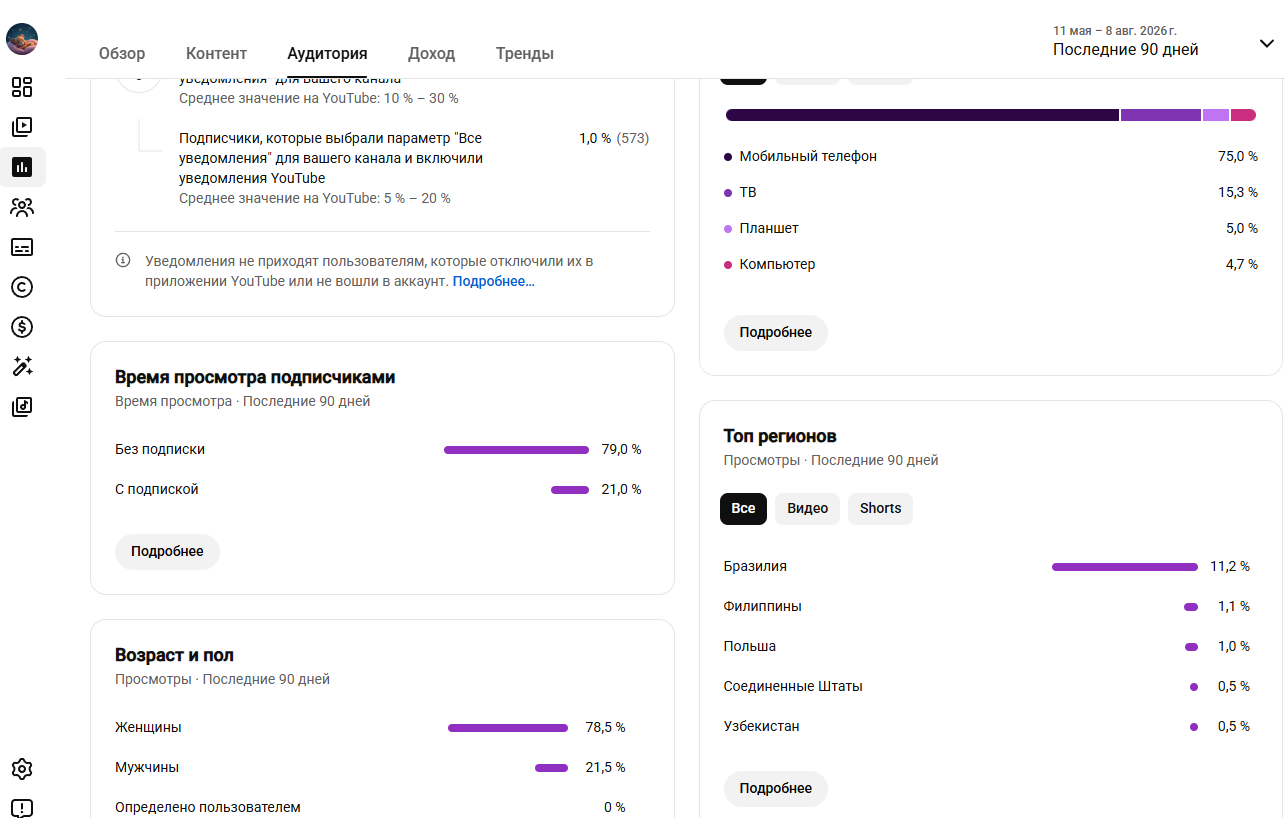1285x818 pixels.
Task: Click the Соединенные Штаты region row
Action: 987,686
